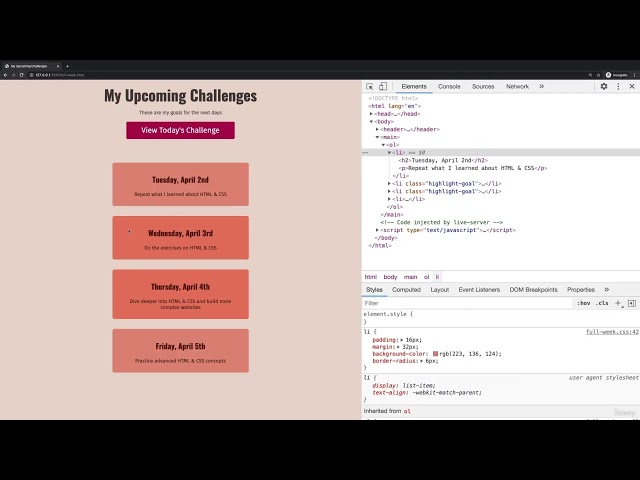Toggle the :hov element state panel
Screen dimensions: 640x480
point(584,303)
